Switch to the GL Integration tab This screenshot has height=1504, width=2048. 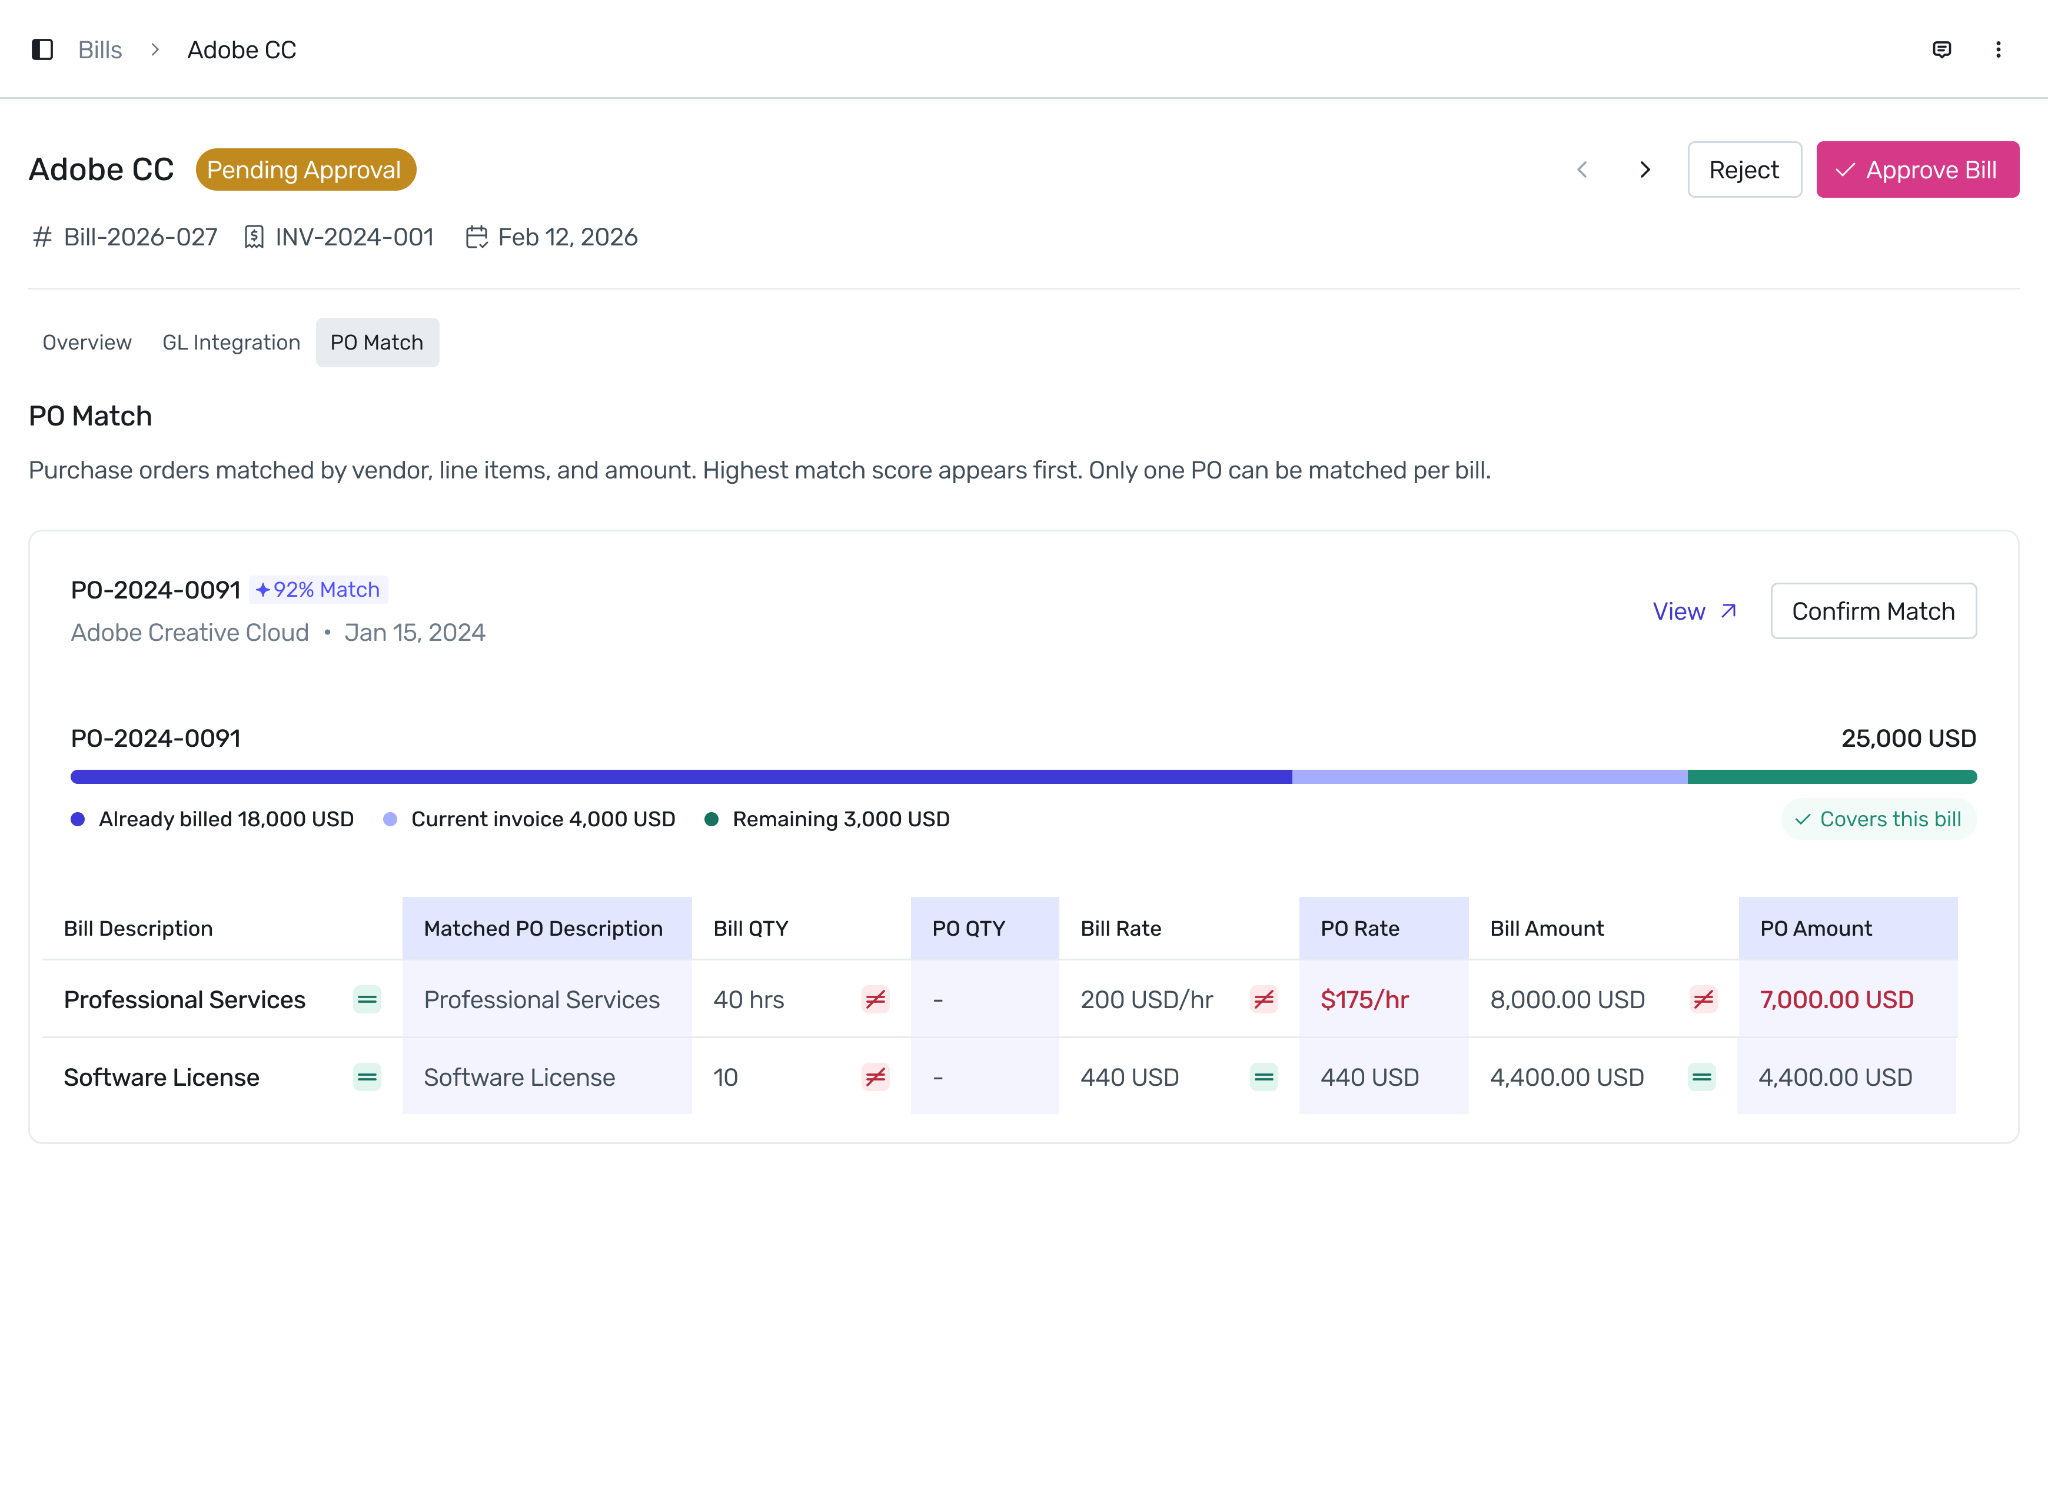pos(231,342)
